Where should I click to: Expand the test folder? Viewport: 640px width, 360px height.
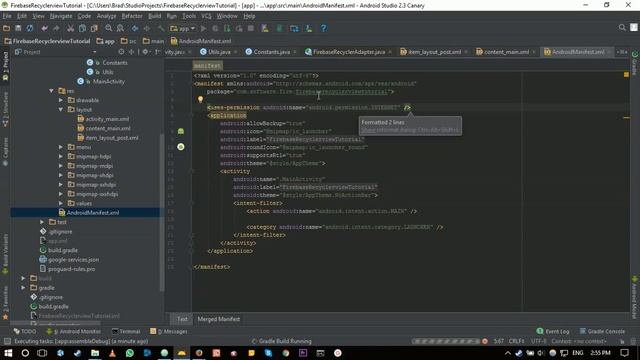point(42,222)
